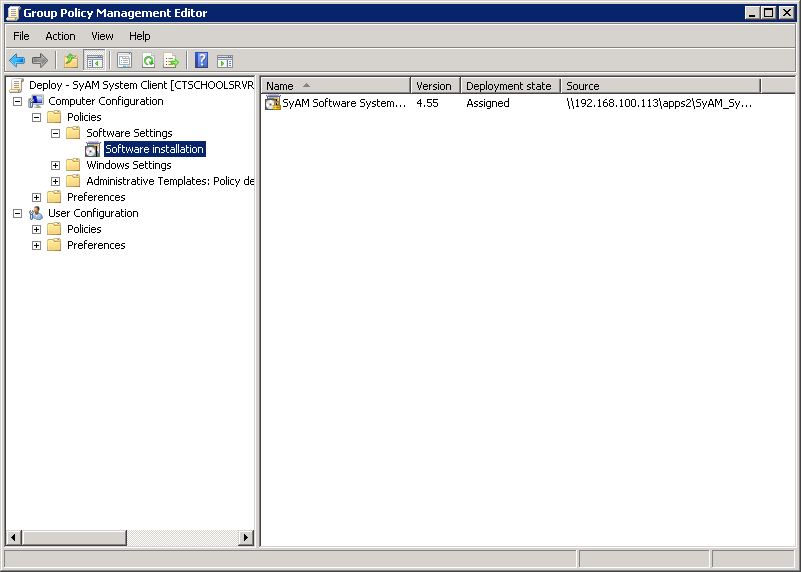The width and height of the screenshot is (801, 572).
Task: Collapse the Software Settings tree node
Action: (55, 133)
